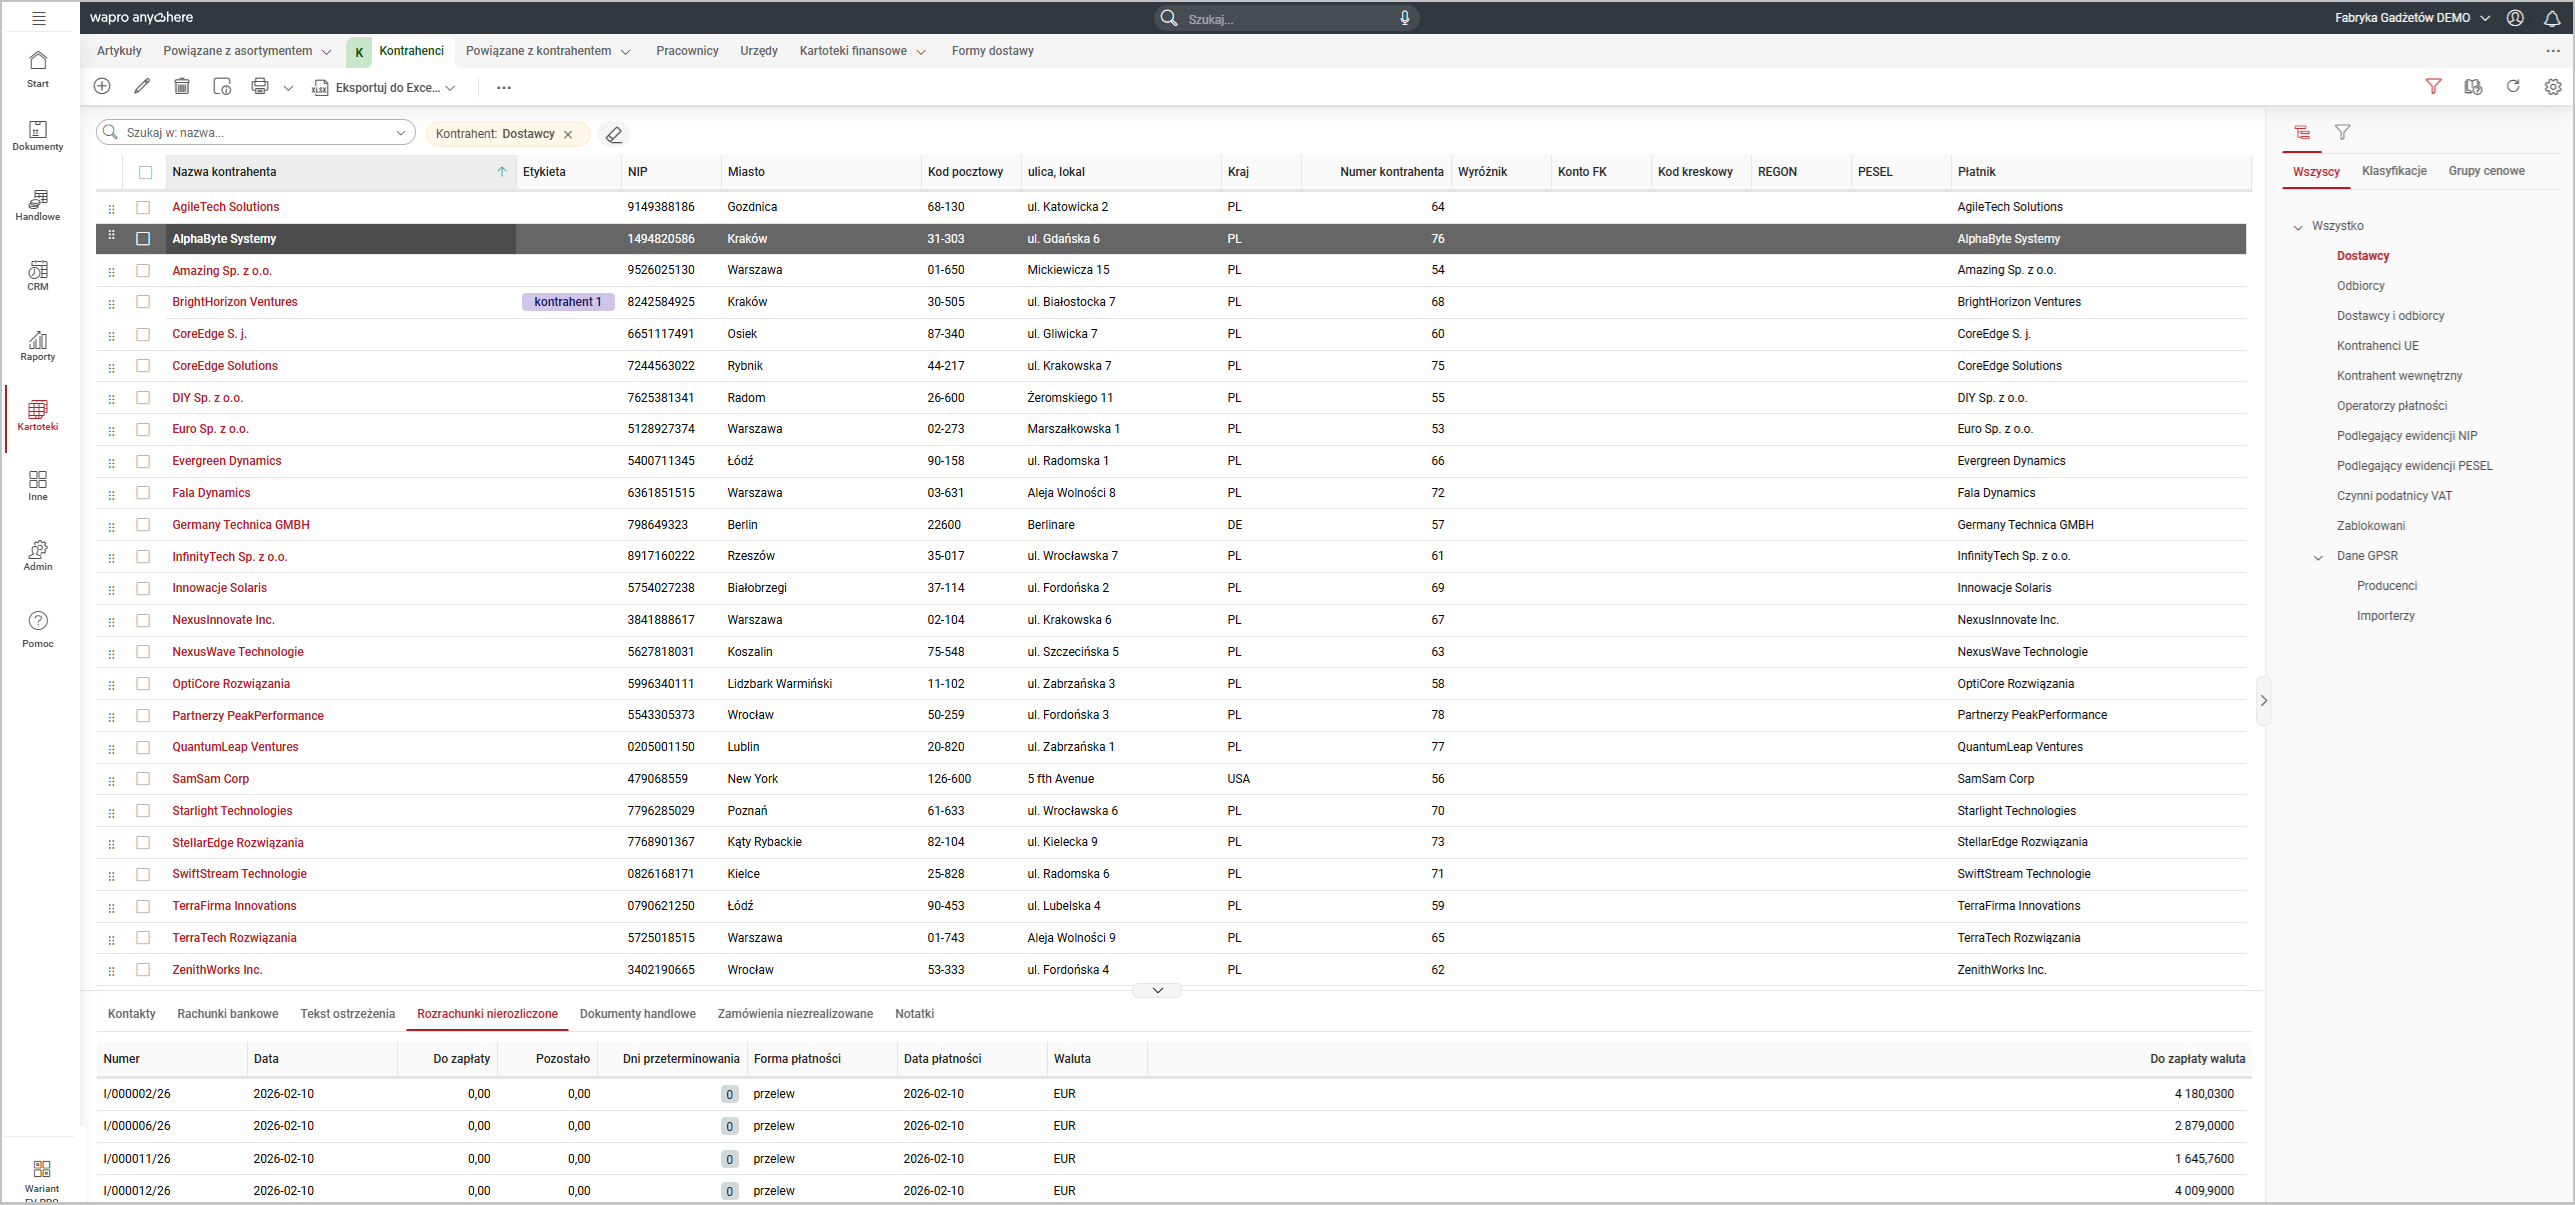Screen dimensions: 2575x1205
Task: Click the printer icon in toolbar
Action: [x=260, y=87]
